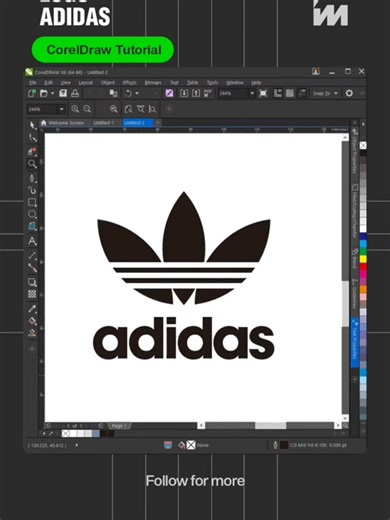Select the Crop tool
390x520 pixels.
click(x=32, y=151)
